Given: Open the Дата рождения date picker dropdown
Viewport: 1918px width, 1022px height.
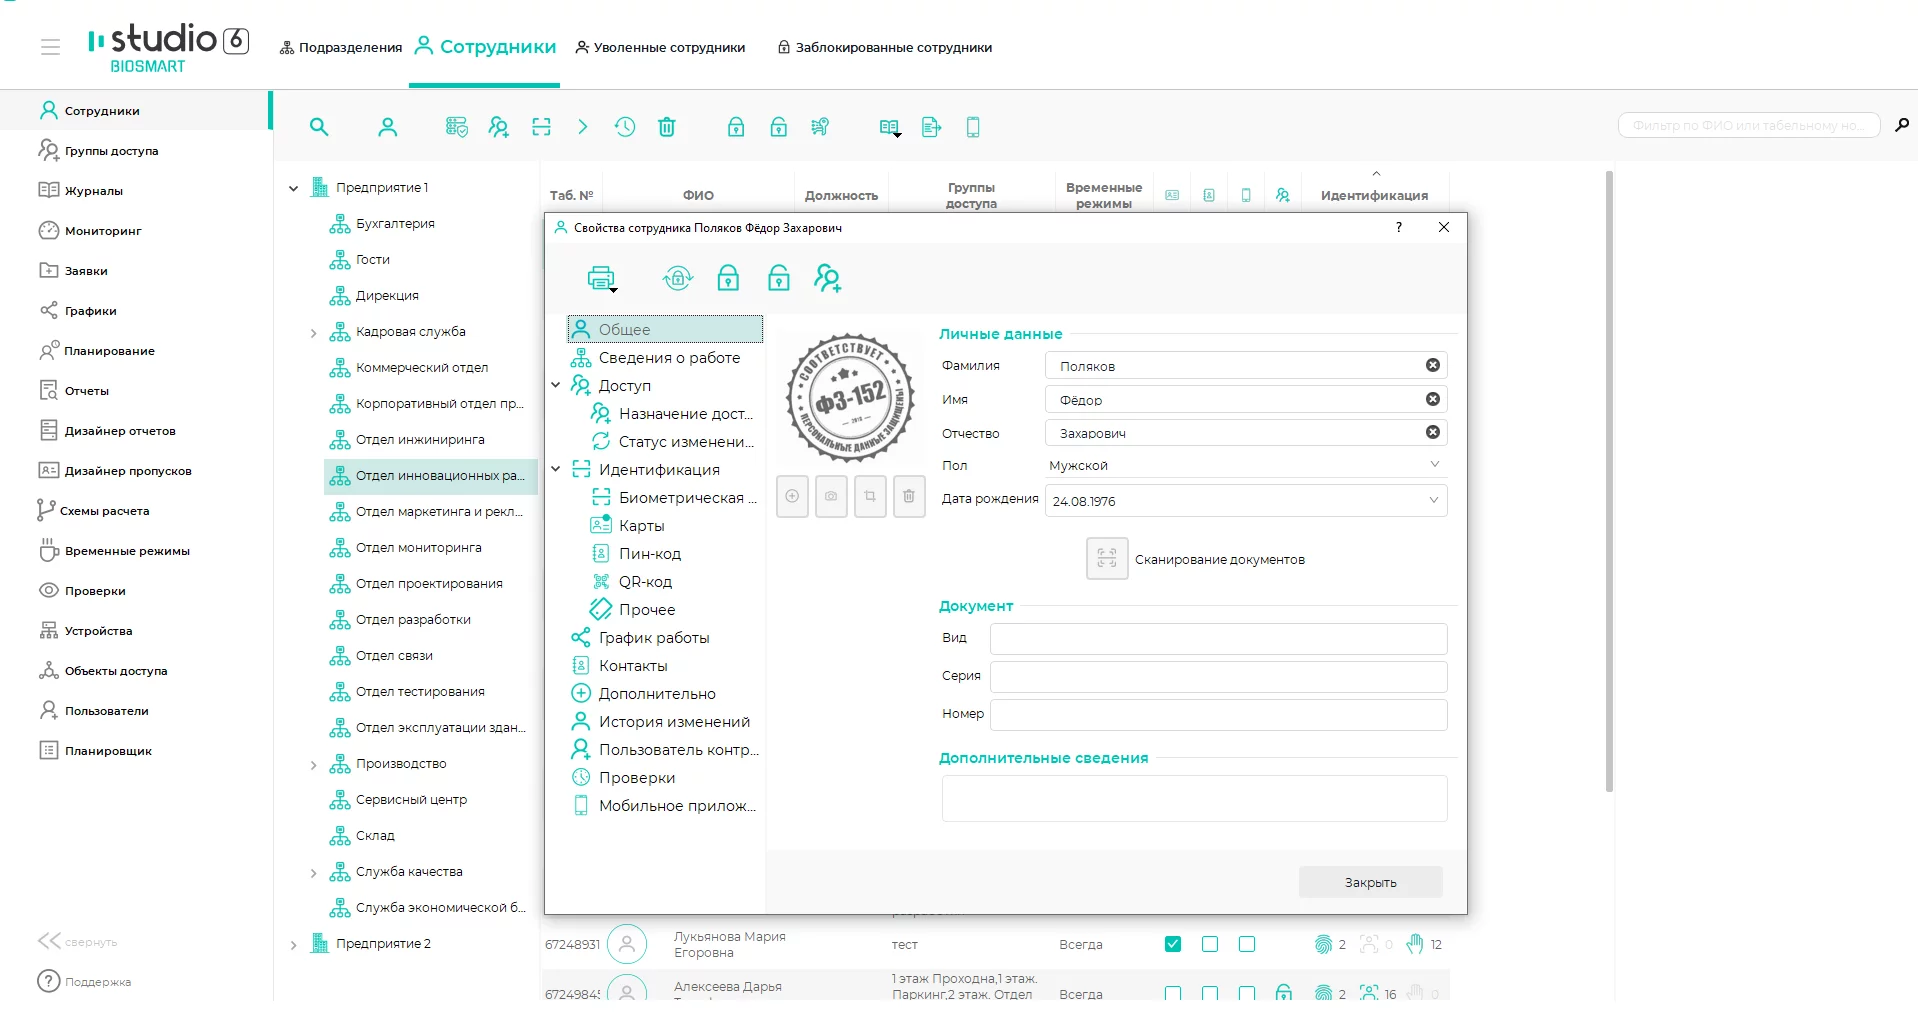Looking at the screenshot, I should click(x=1434, y=501).
